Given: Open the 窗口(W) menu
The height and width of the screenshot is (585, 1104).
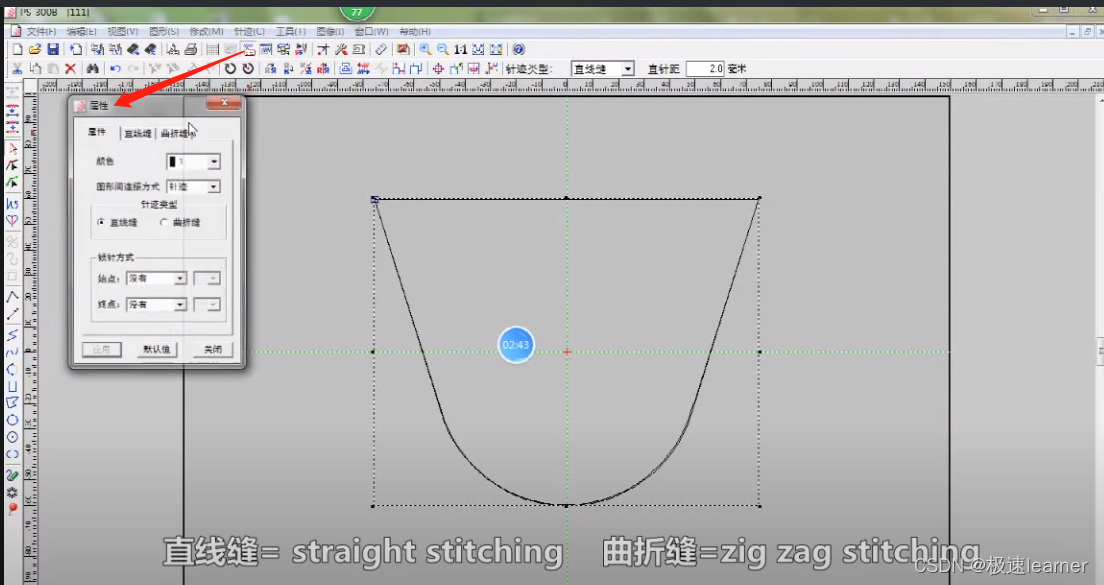Looking at the screenshot, I should [x=371, y=32].
